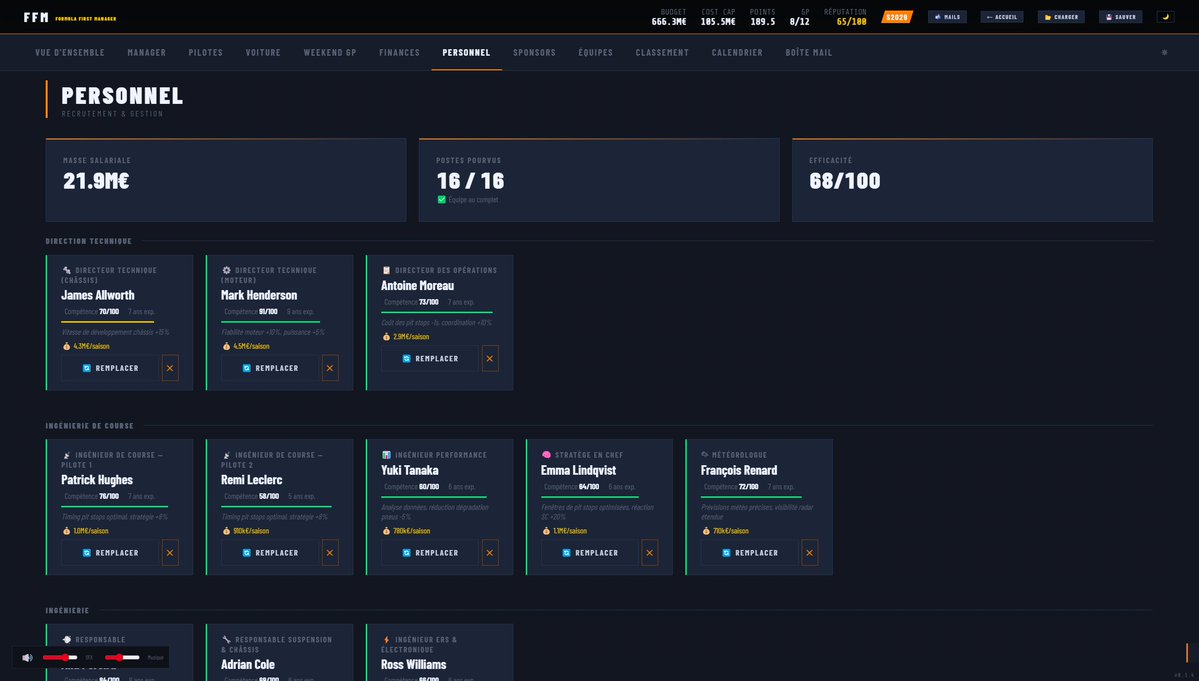Viewport: 1199px width, 681px height.
Task: Switch to the Vue d'ensemble tab
Action: pyautogui.click(x=70, y=53)
